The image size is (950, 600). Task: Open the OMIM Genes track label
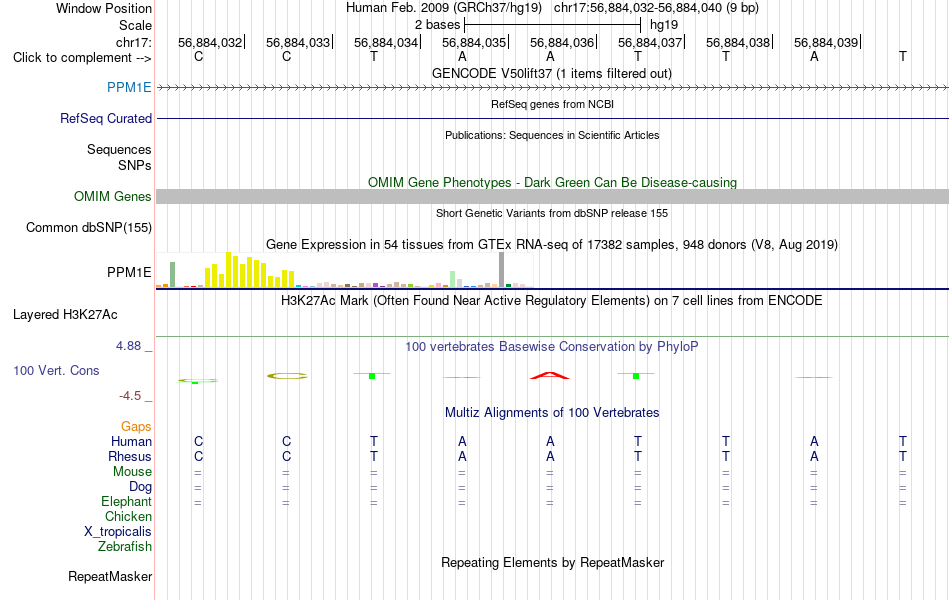(x=112, y=196)
